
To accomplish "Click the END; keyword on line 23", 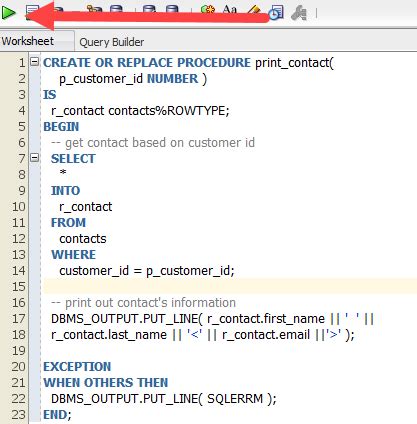I will (57, 415).
